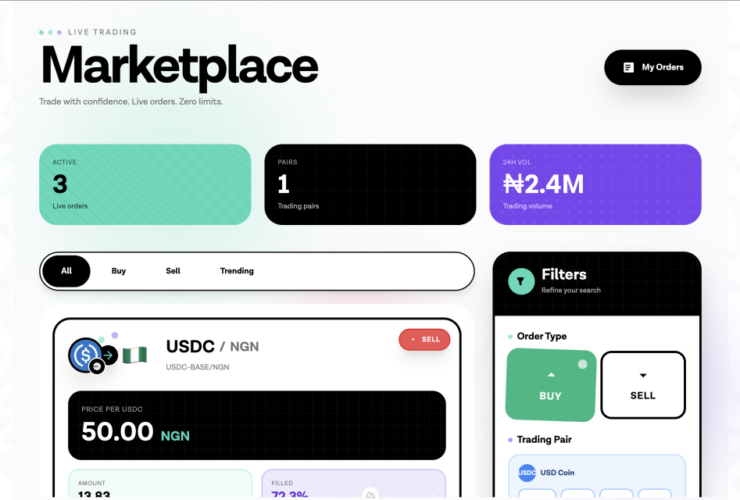Viewport: 740px width, 500px height.
Task: Open the Trending tab
Action: click(237, 271)
